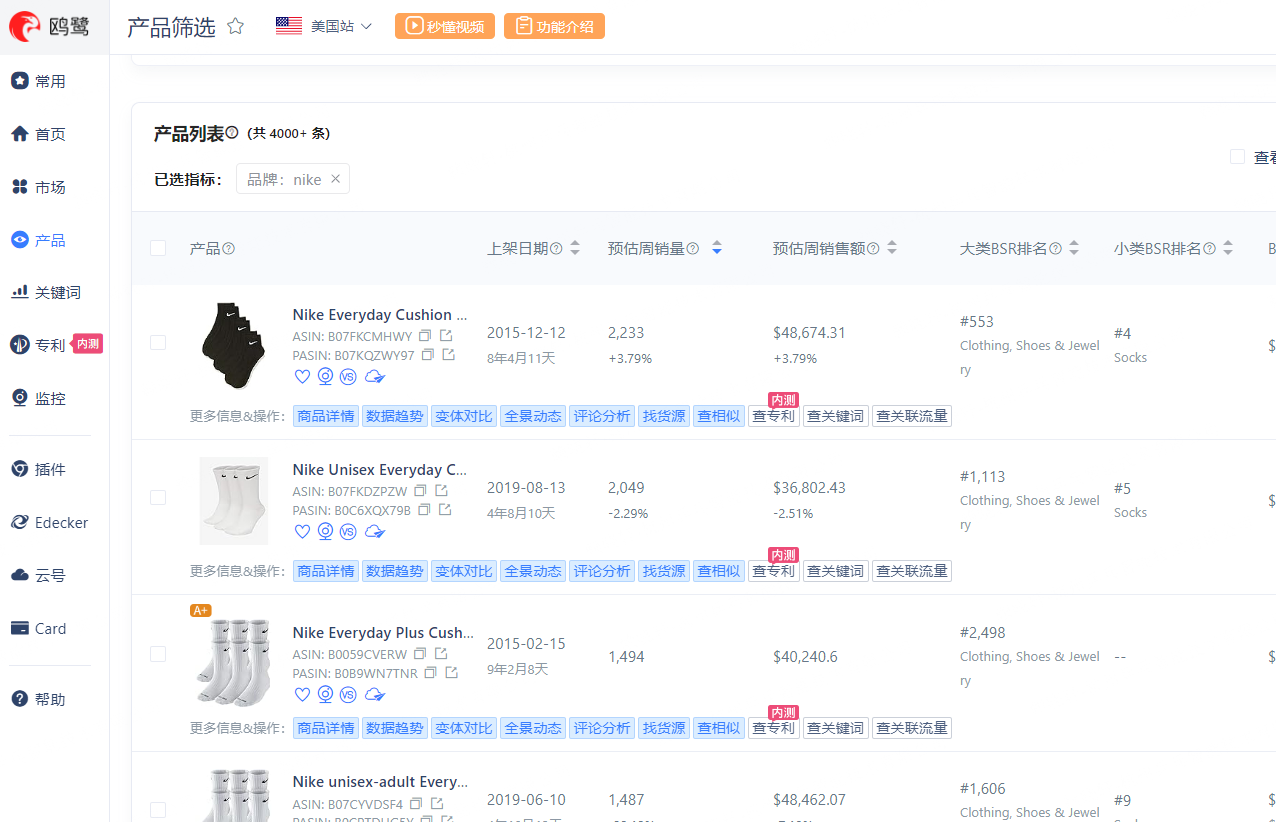Screen dimensions: 1276x822
Task: Copy PASIN B07KQZWY97
Action: pos(428,355)
